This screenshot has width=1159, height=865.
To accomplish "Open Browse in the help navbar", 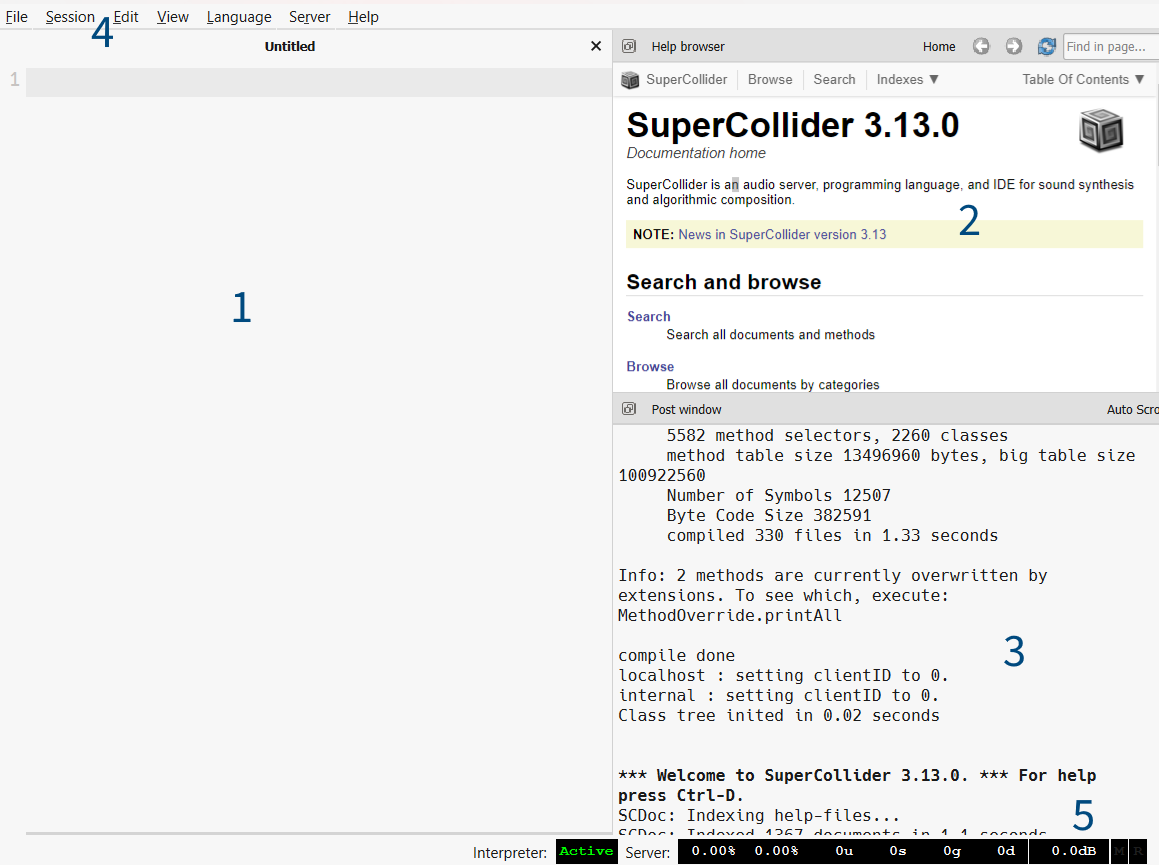I will (x=769, y=79).
